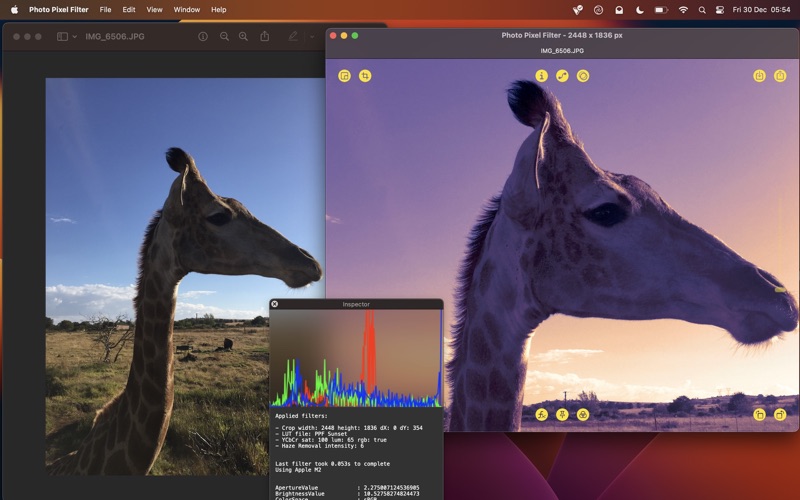This screenshot has width=800, height=500.
Task: Click the share/export icon in Photo Pixel Filter
Action: point(780,76)
